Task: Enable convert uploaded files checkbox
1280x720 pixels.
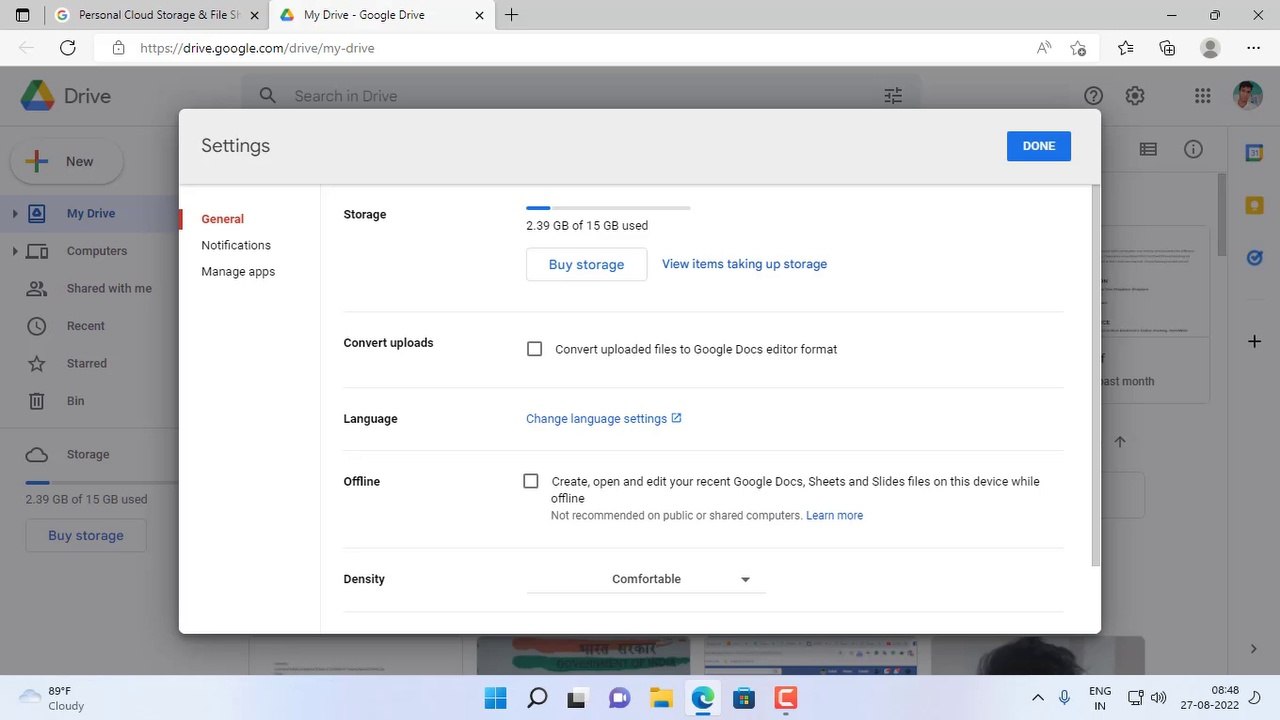Action: coord(535,349)
